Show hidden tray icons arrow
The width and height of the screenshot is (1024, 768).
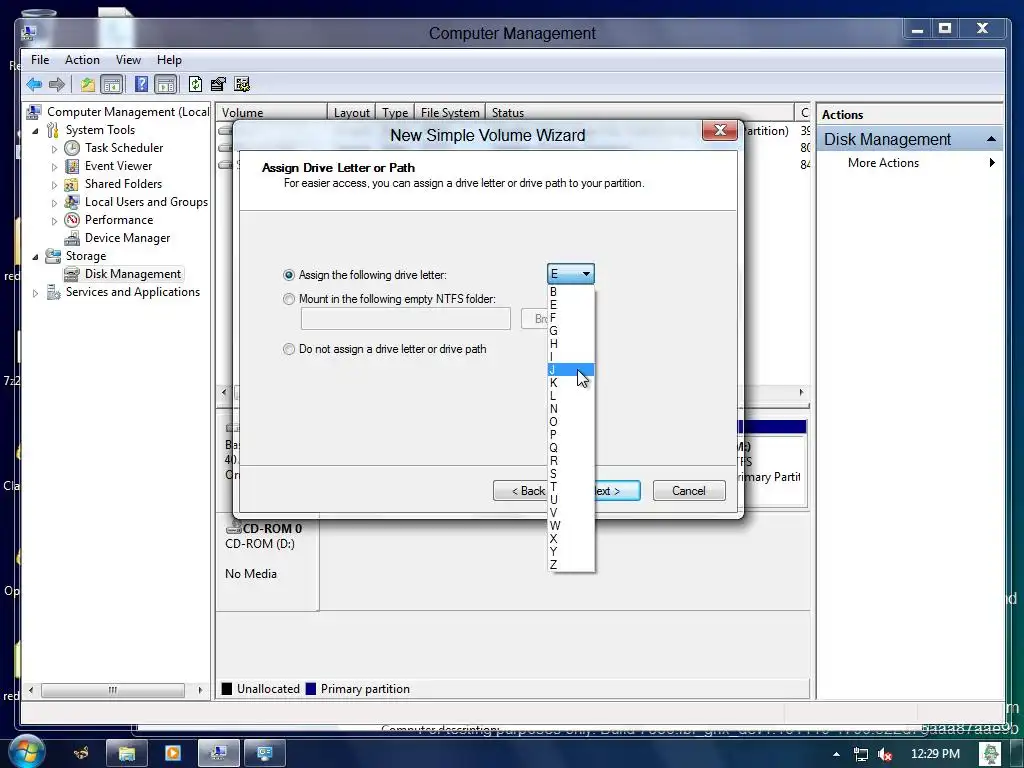point(837,754)
